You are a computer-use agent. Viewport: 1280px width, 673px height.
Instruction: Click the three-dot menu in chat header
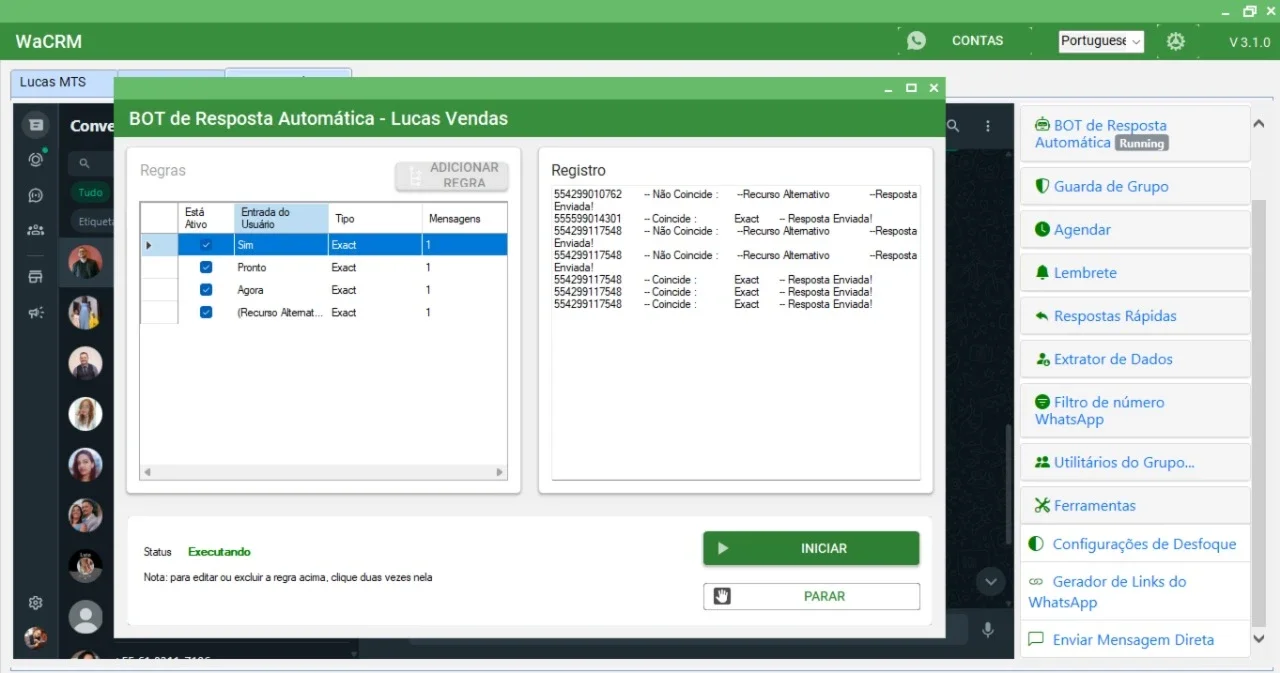click(988, 126)
